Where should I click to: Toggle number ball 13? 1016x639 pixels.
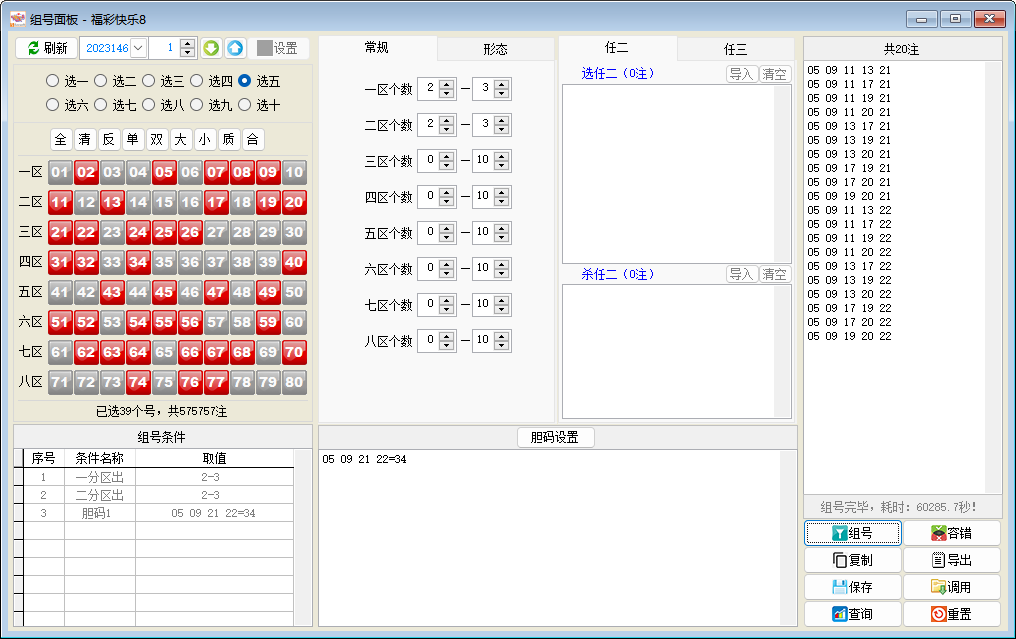[x=112, y=202]
